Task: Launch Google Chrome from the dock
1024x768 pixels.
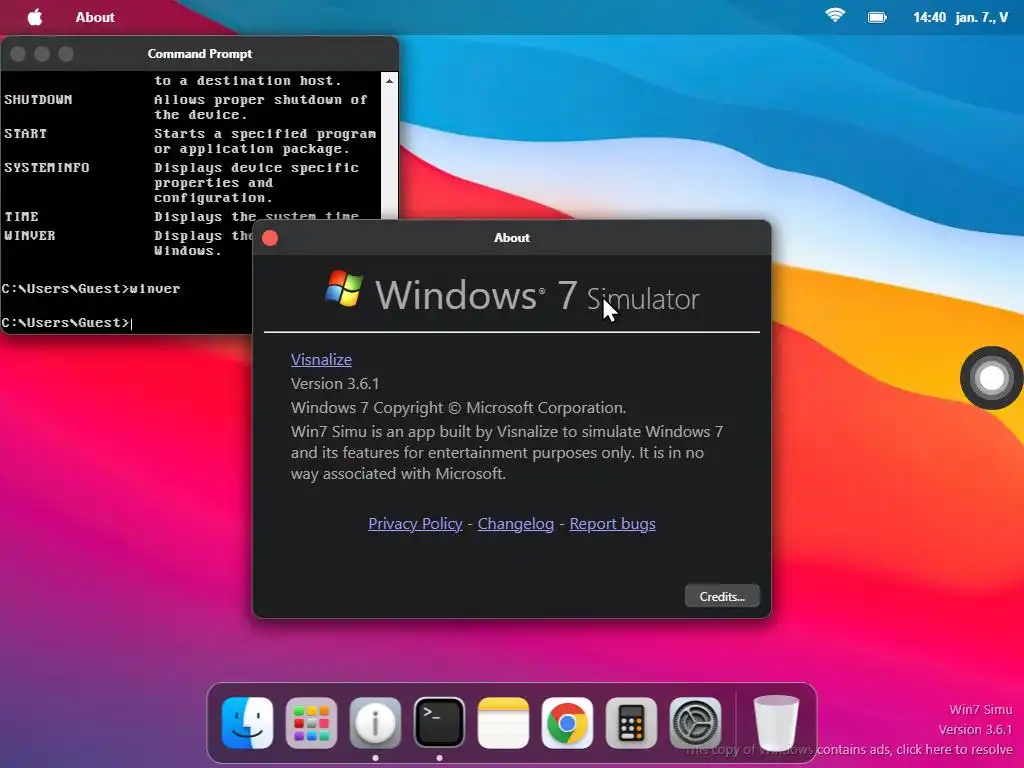Action: tap(568, 723)
